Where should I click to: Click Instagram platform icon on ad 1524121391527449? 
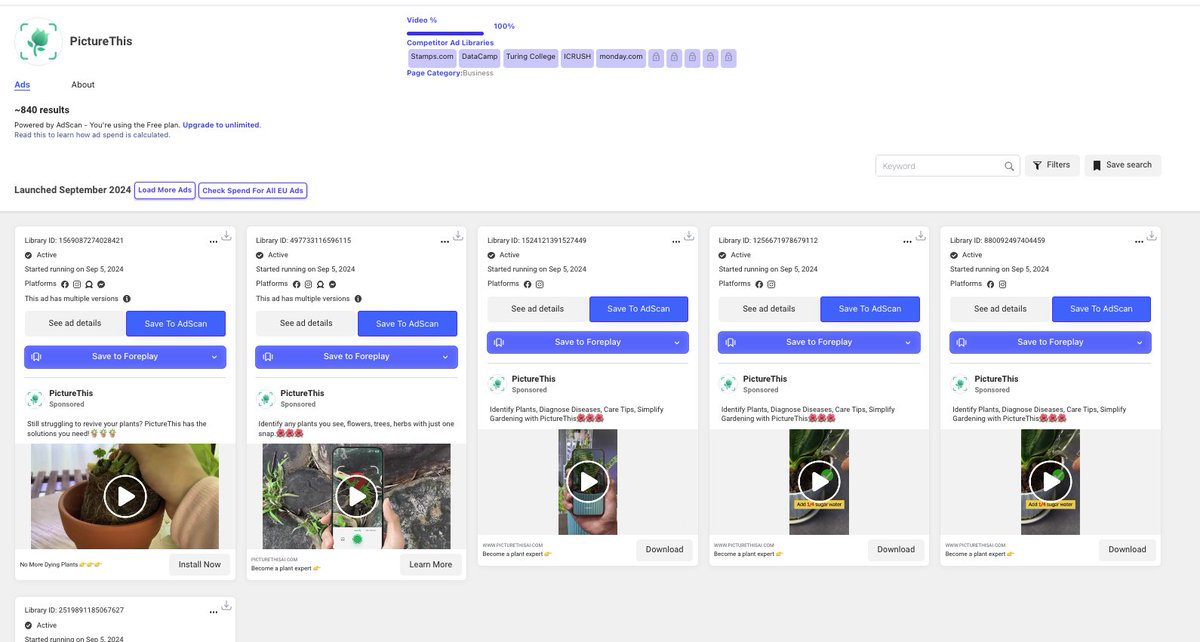(540, 284)
